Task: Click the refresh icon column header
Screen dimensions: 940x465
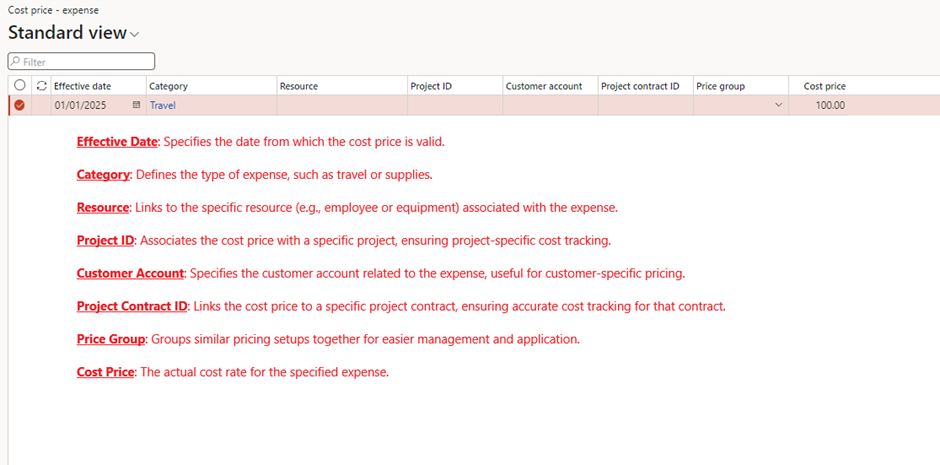Action: tap(41, 86)
